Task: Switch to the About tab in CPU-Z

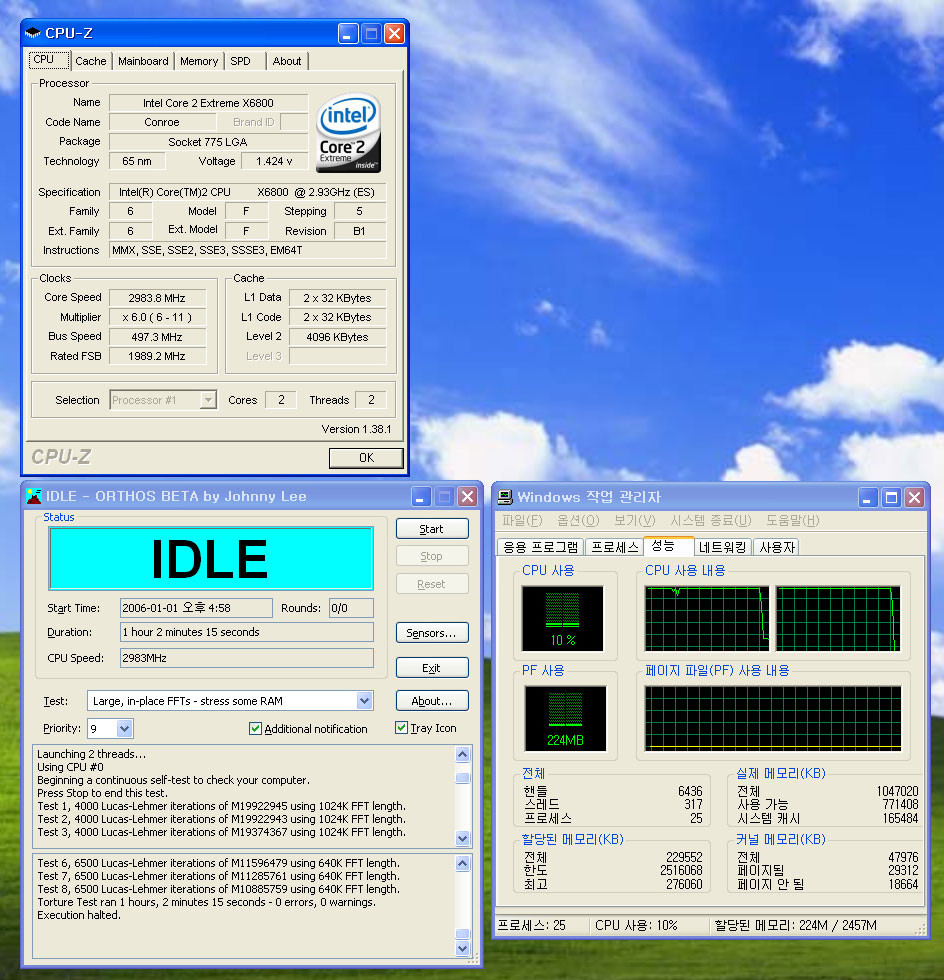Action: pos(287,61)
